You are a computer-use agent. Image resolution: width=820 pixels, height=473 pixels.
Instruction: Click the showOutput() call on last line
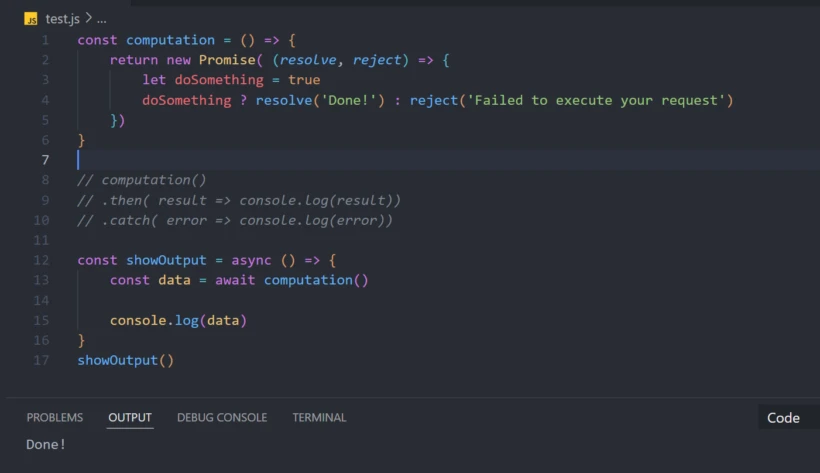125,360
